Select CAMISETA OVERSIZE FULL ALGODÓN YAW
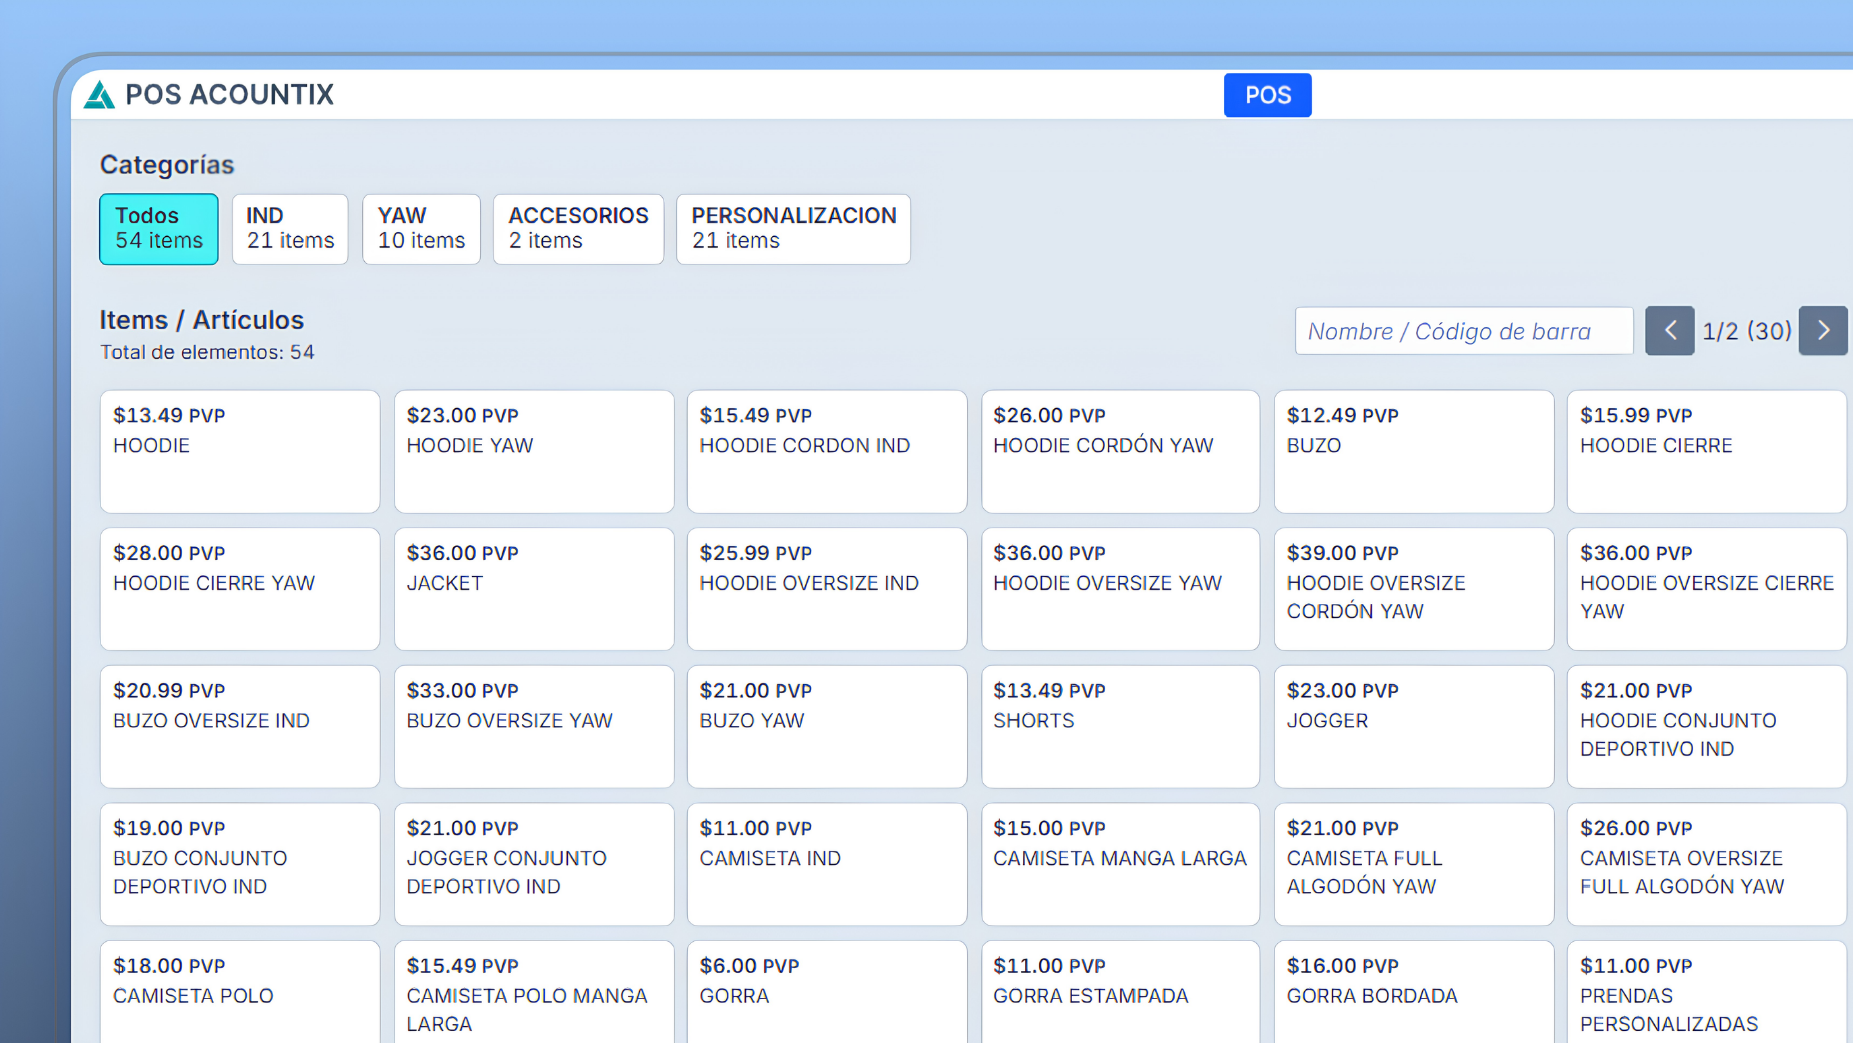 tap(1707, 864)
